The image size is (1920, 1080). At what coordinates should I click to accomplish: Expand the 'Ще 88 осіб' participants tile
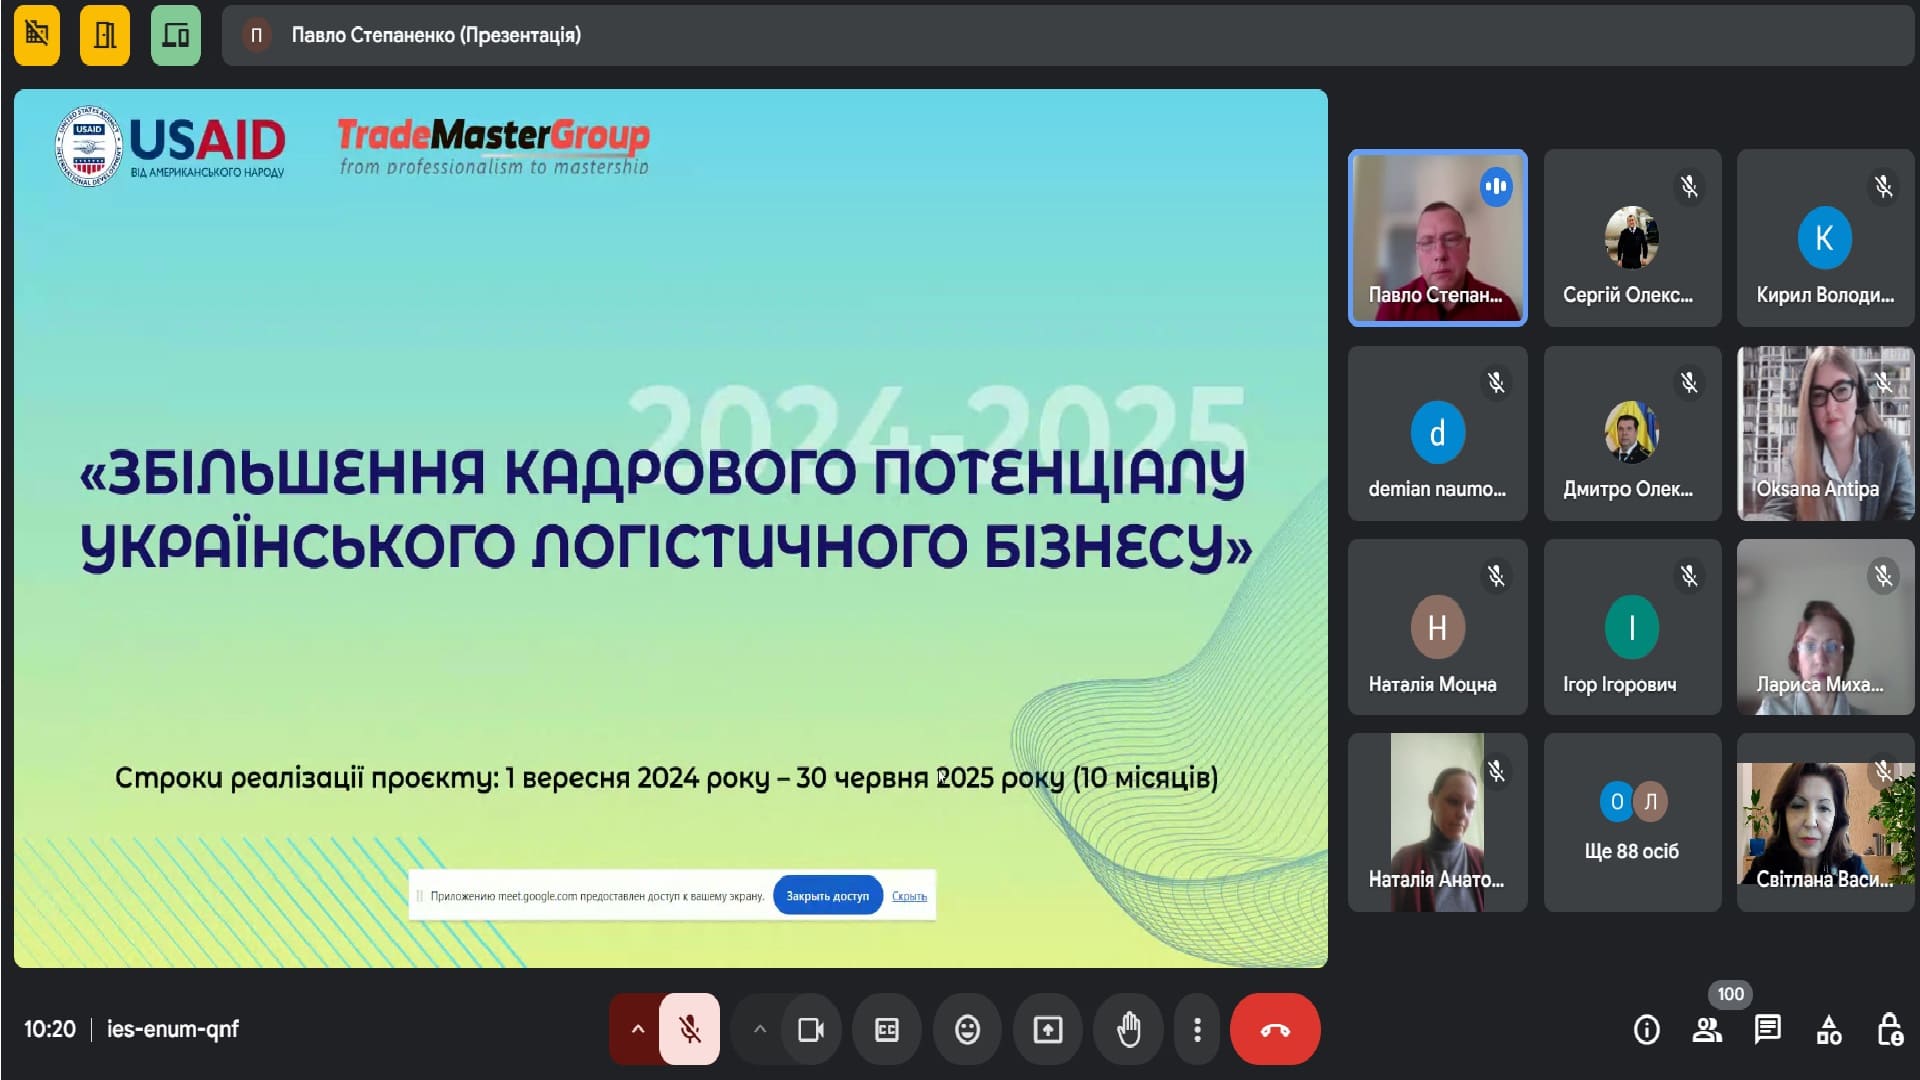[x=1632, y=822]
